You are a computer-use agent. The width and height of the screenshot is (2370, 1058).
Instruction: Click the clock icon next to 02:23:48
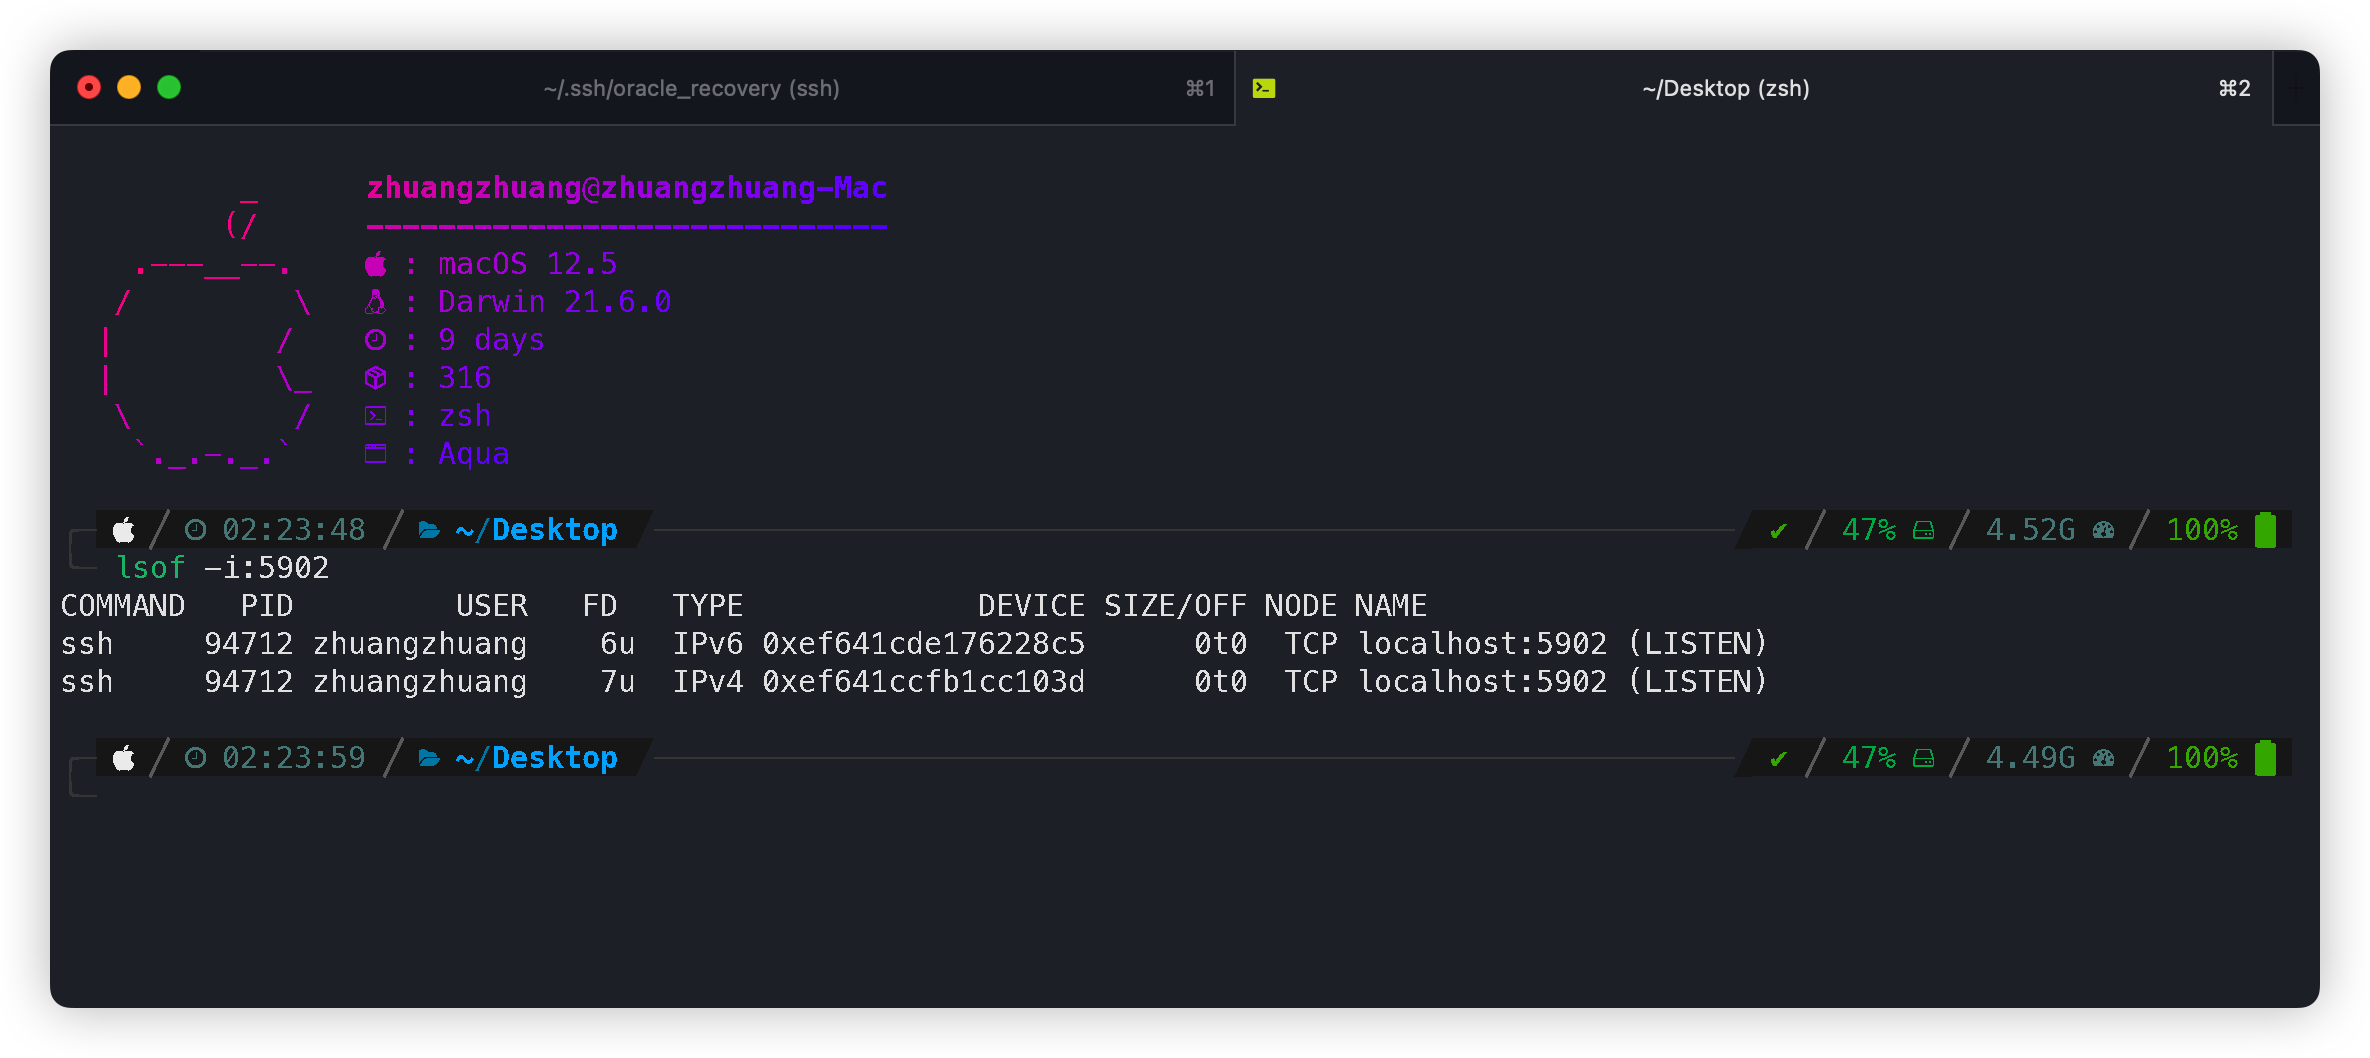[196, 530]
